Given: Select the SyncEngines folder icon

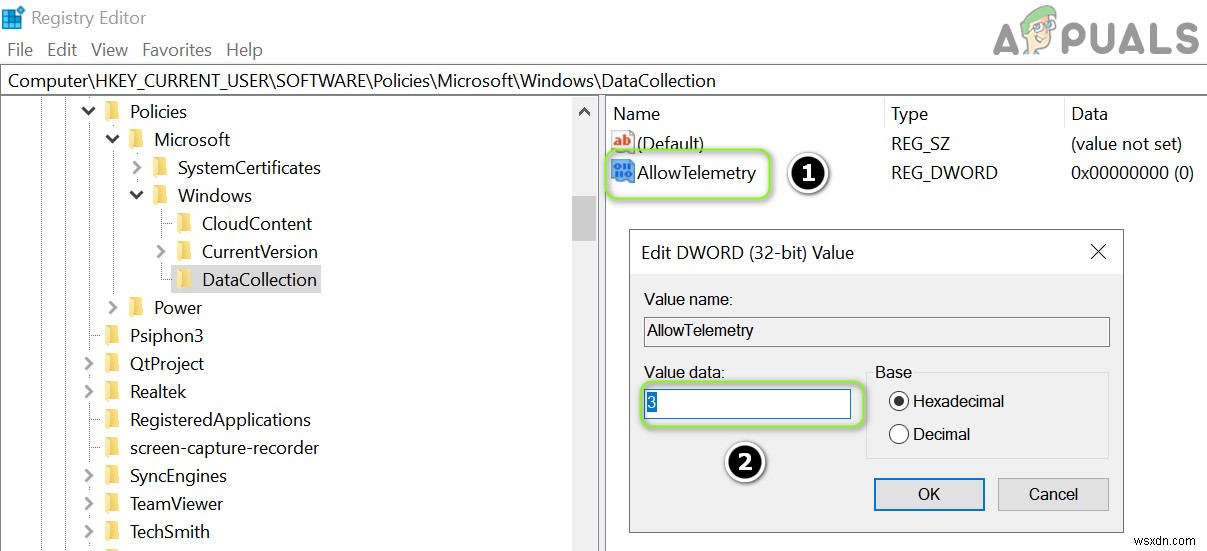Looking at the screenshot, I should click(112, 475).
